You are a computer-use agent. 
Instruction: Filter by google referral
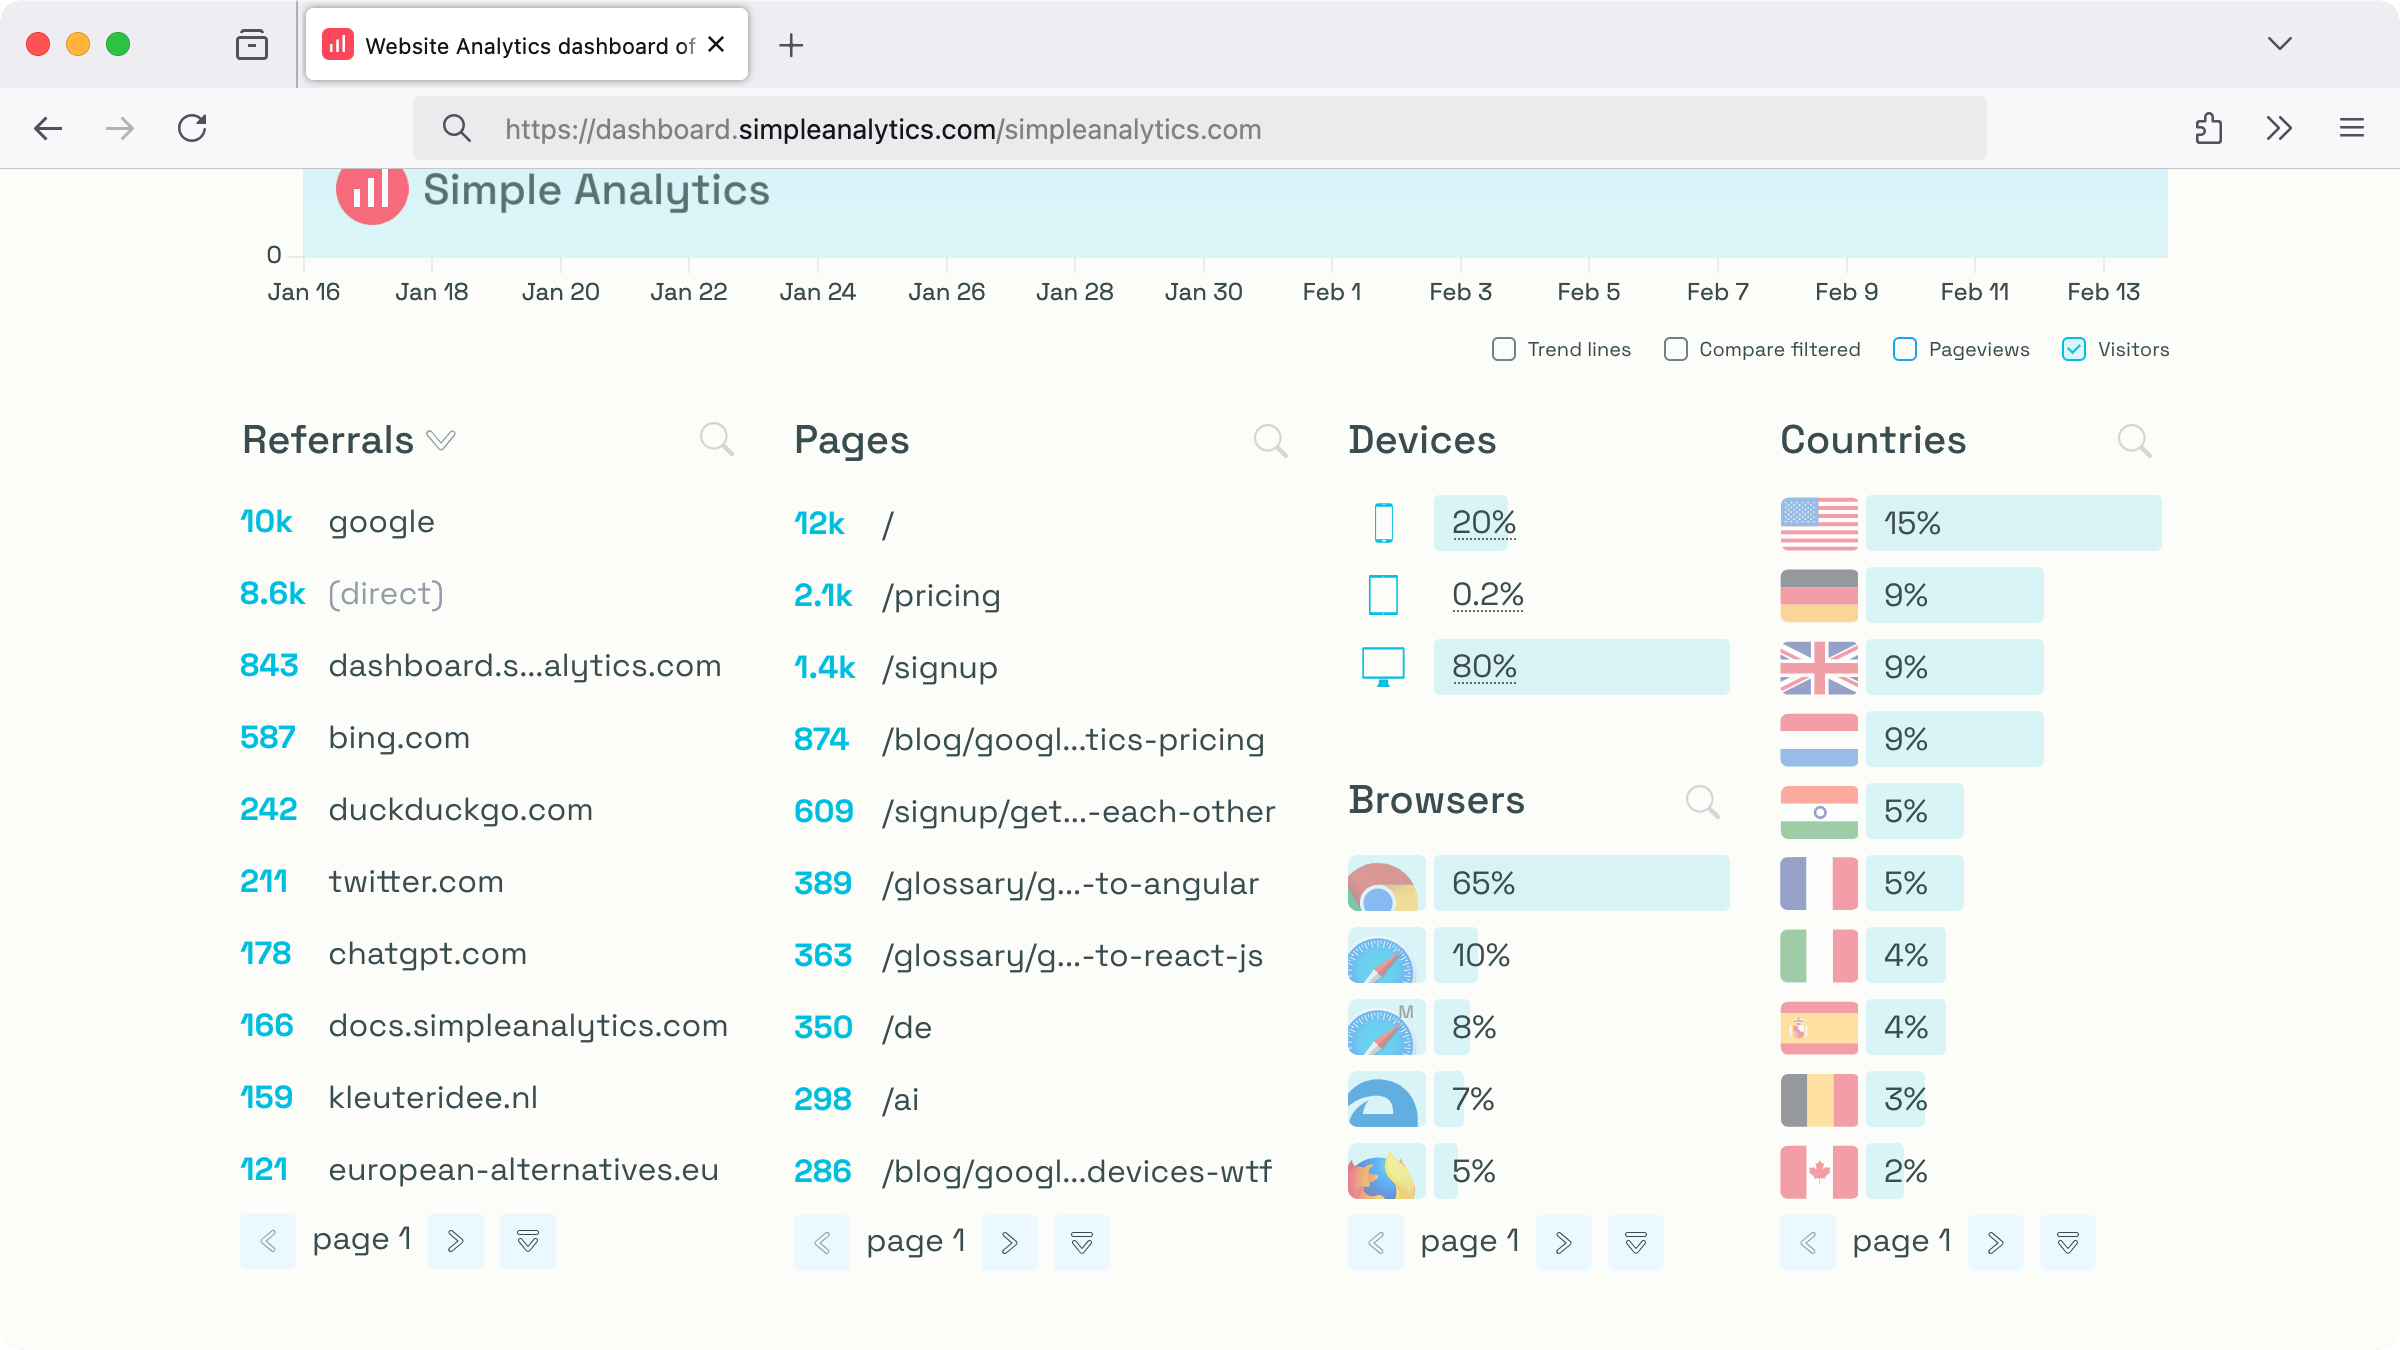(381, 522)
